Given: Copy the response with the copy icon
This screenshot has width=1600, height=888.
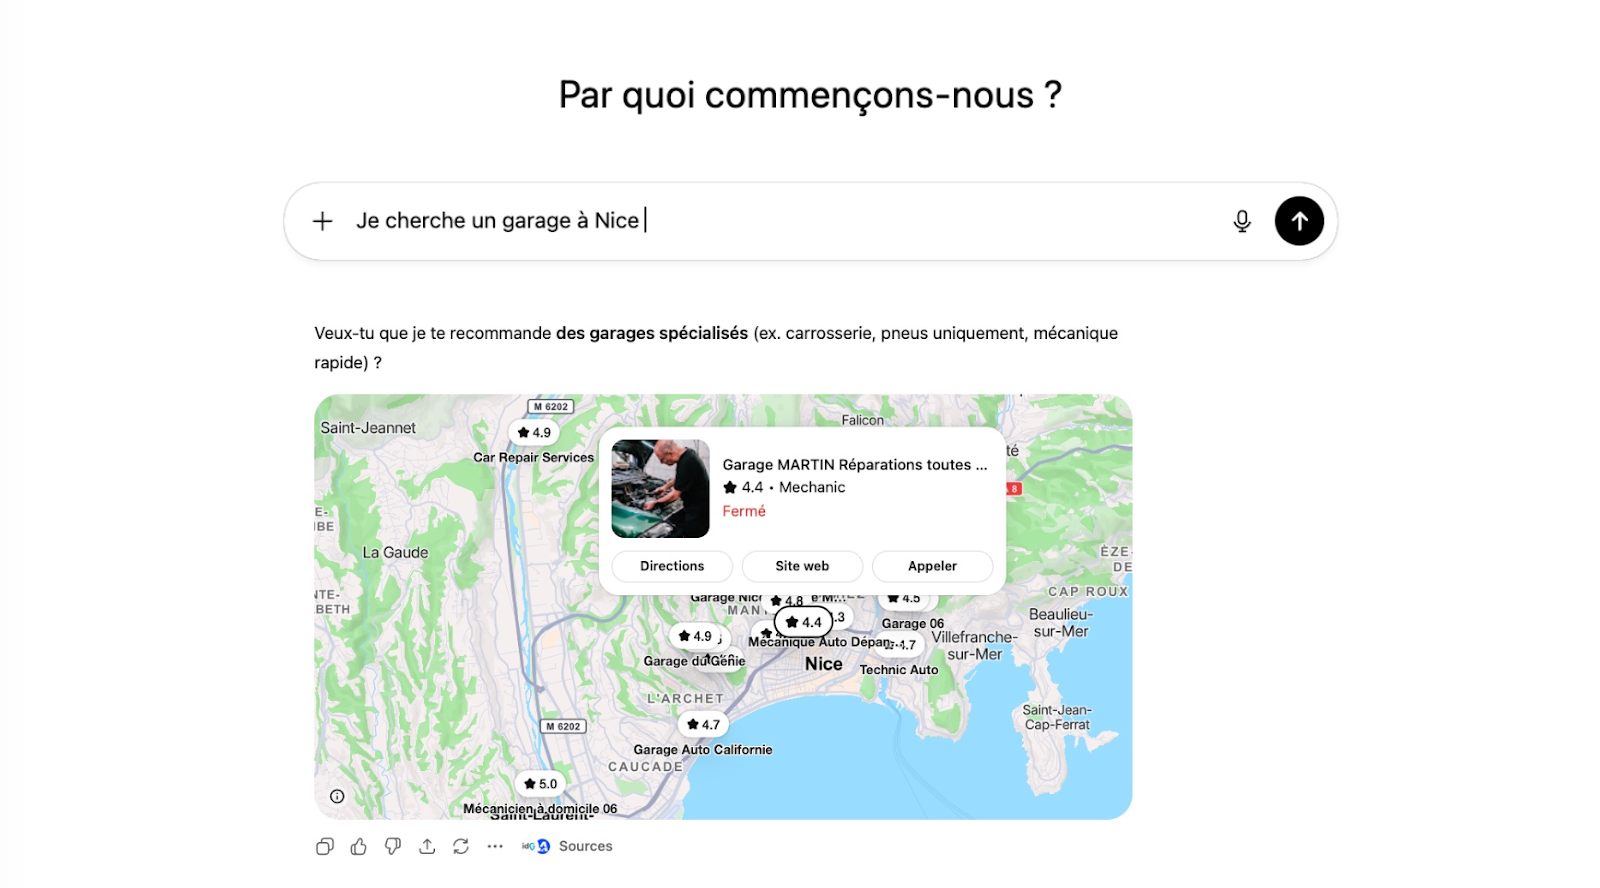Looking at the screenshot, I should coord(325,846).
